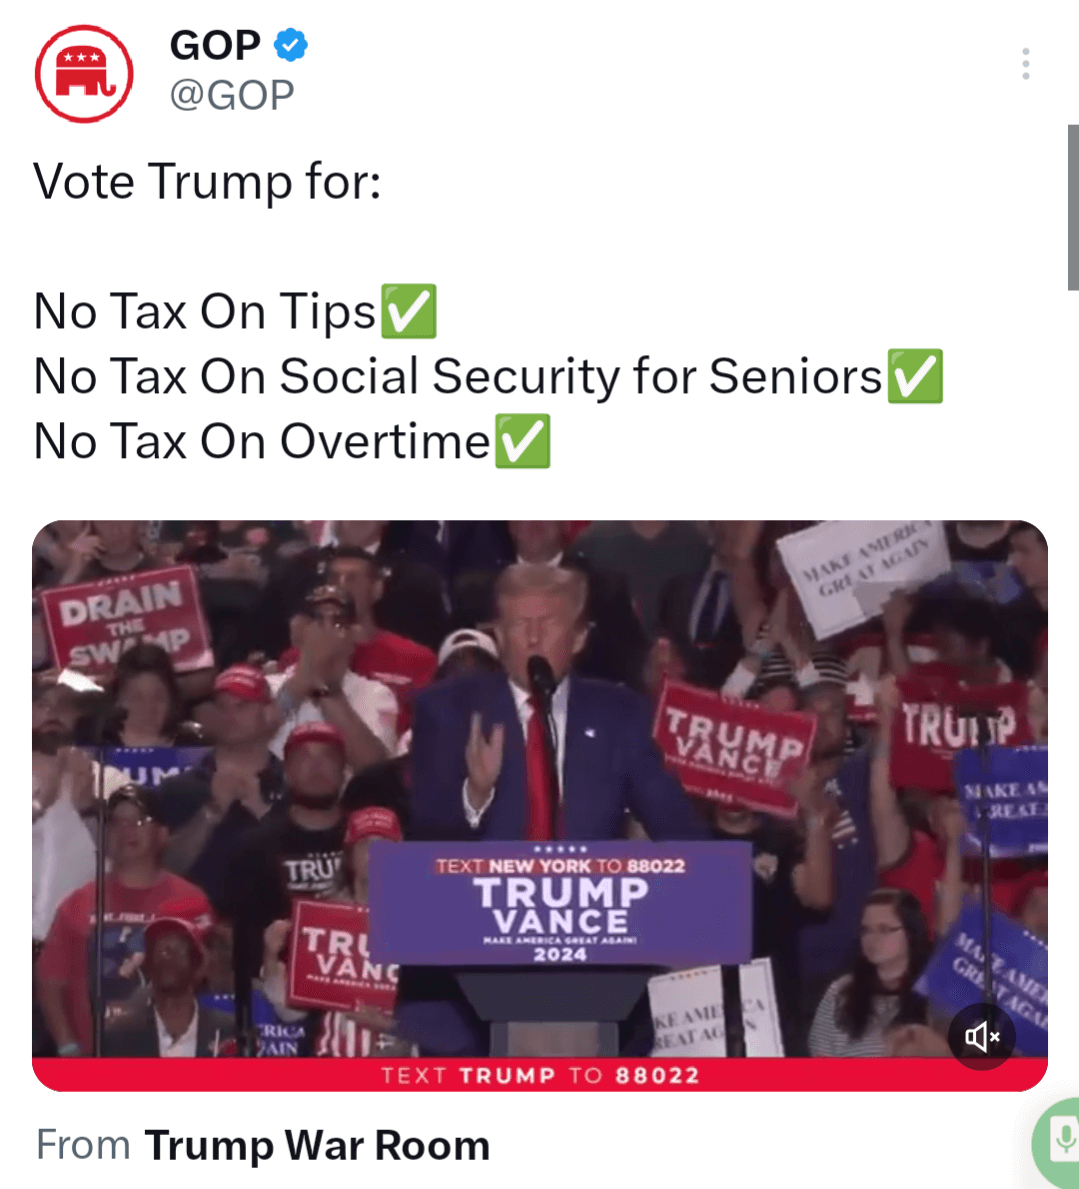Tap the green microphone button
This screenshot has width=1079, height=1189.
(x=1060, y=1140)
